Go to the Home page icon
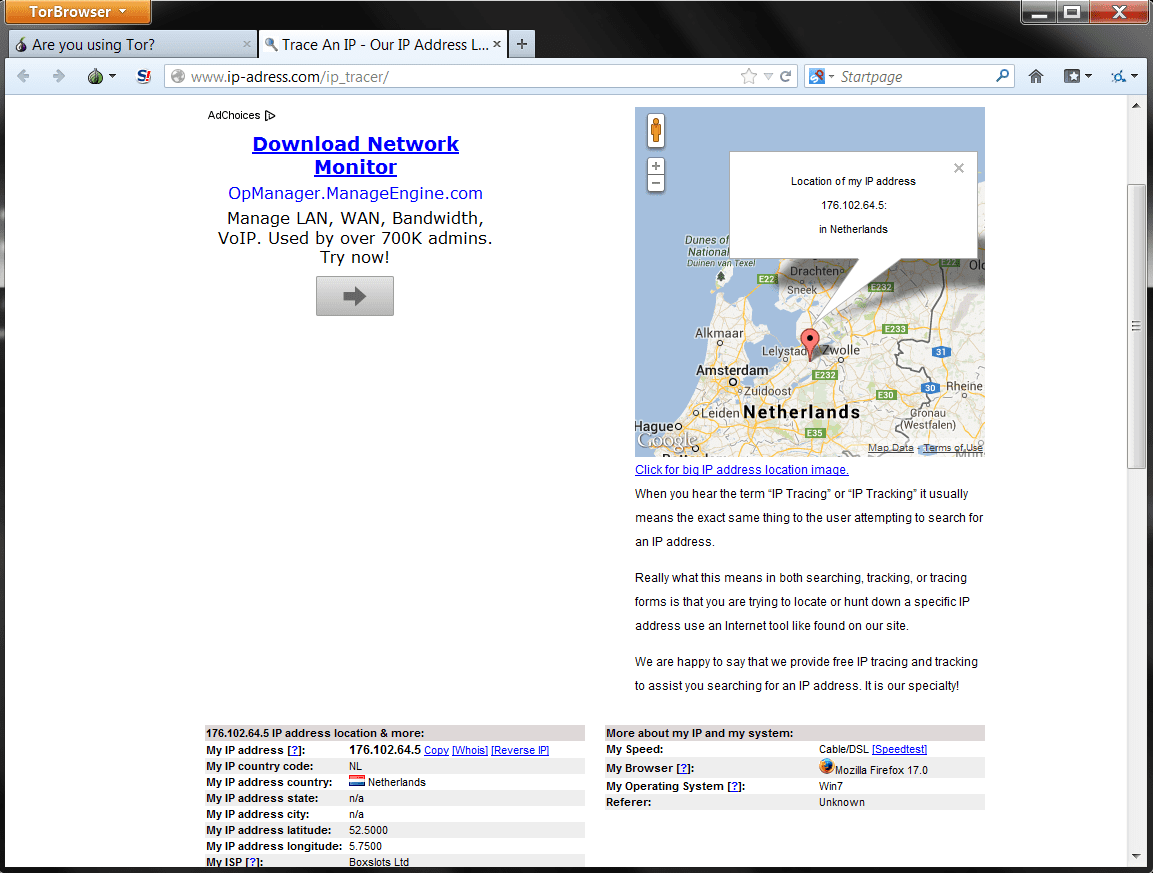The width and height of the screenshot is (1153, 873). (1036, 76)
